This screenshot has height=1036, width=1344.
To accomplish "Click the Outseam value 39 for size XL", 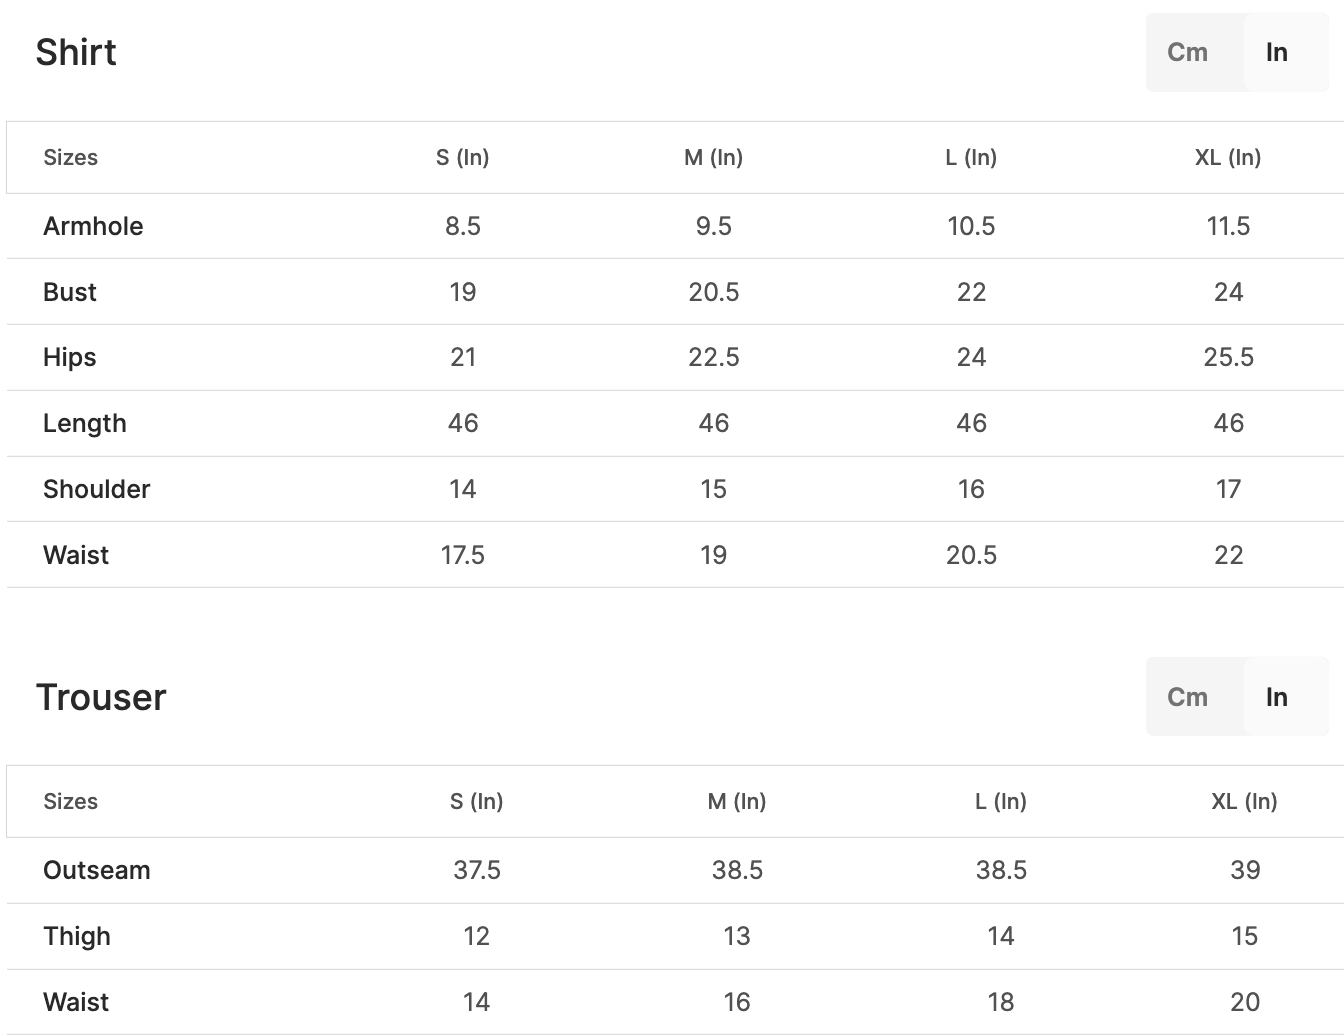I will click(x=1245, y=870).
